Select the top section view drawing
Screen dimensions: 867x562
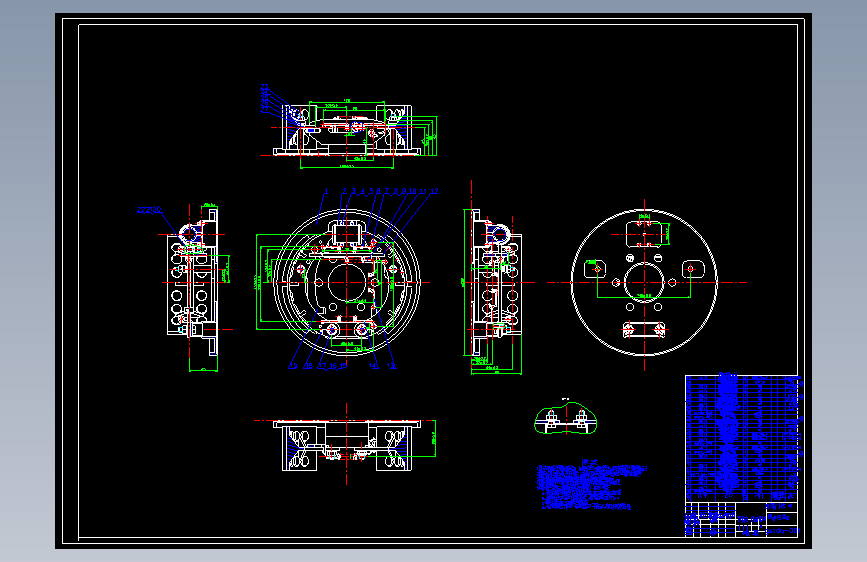pos(348,133)
